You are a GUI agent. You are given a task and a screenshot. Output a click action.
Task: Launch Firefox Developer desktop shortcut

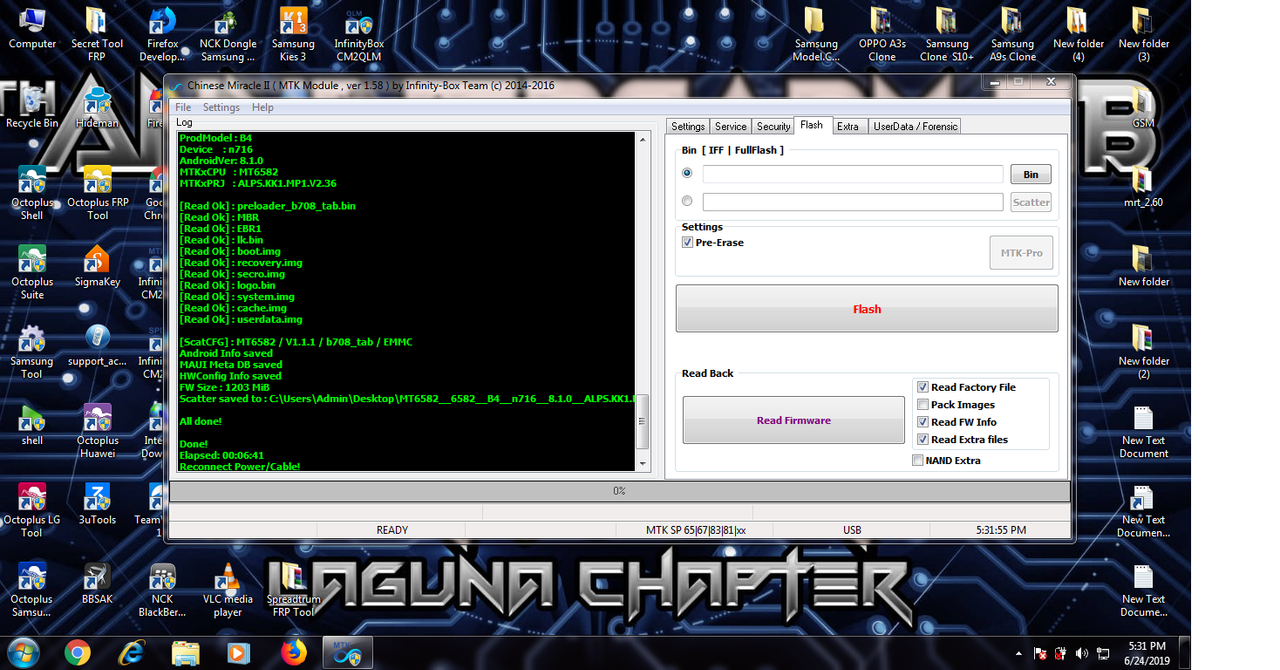coord(162,35)
